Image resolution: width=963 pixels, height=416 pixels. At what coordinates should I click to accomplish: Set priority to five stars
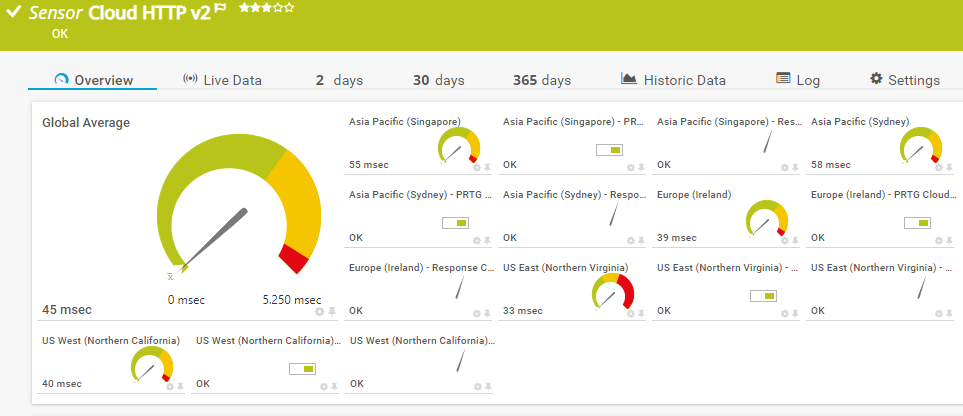289,7
